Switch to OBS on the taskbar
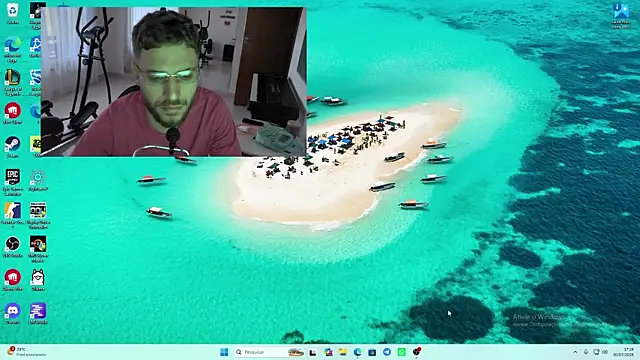The width and height of the screenshot is (640, 360). 416,352
